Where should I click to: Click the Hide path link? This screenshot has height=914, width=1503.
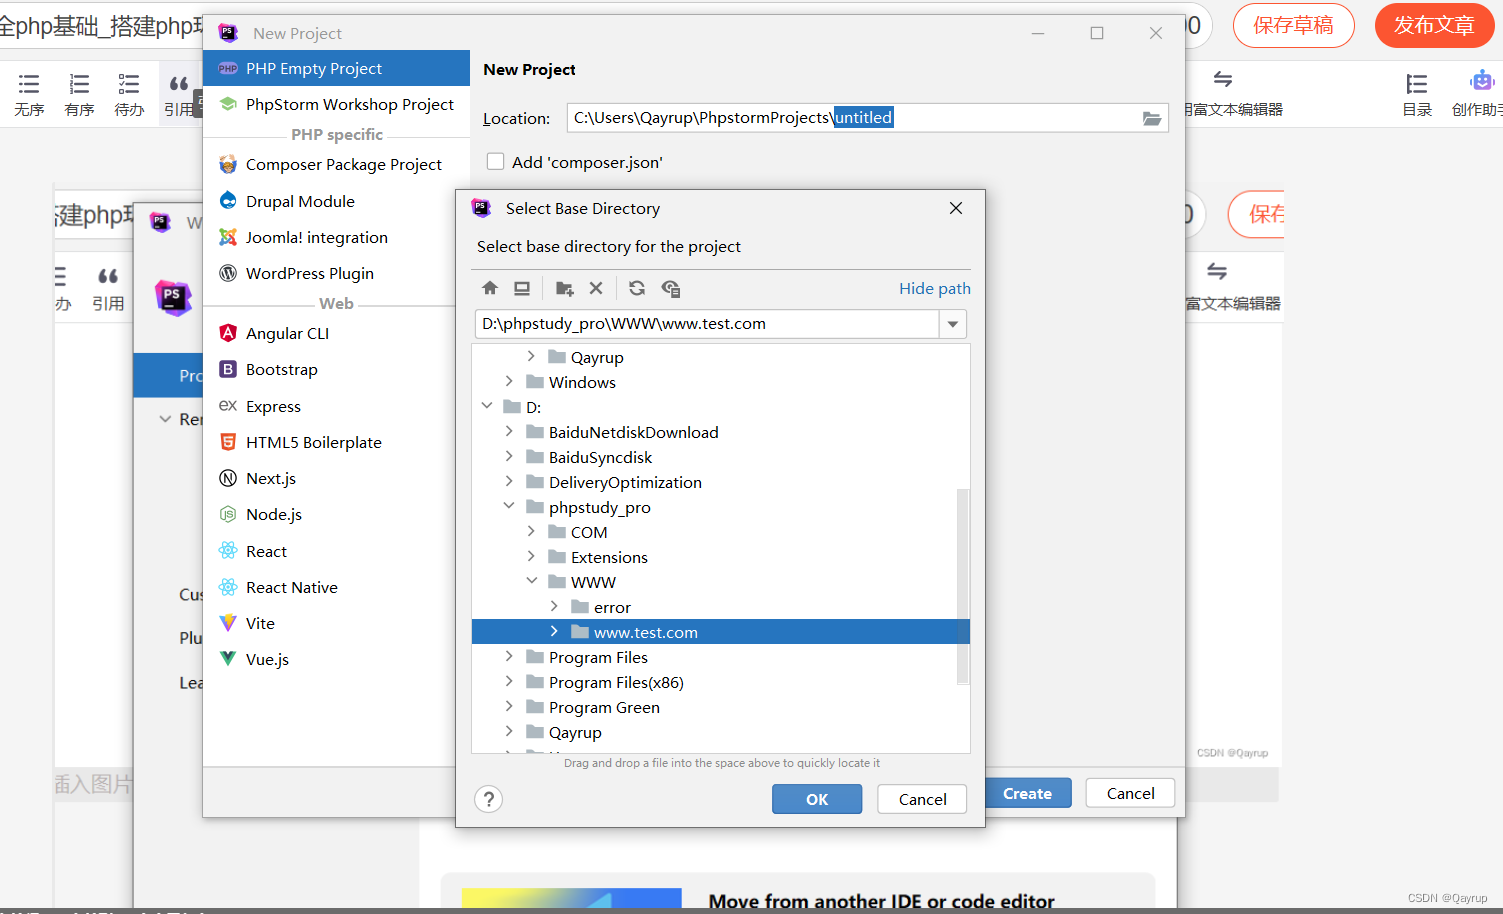point(934,288)
